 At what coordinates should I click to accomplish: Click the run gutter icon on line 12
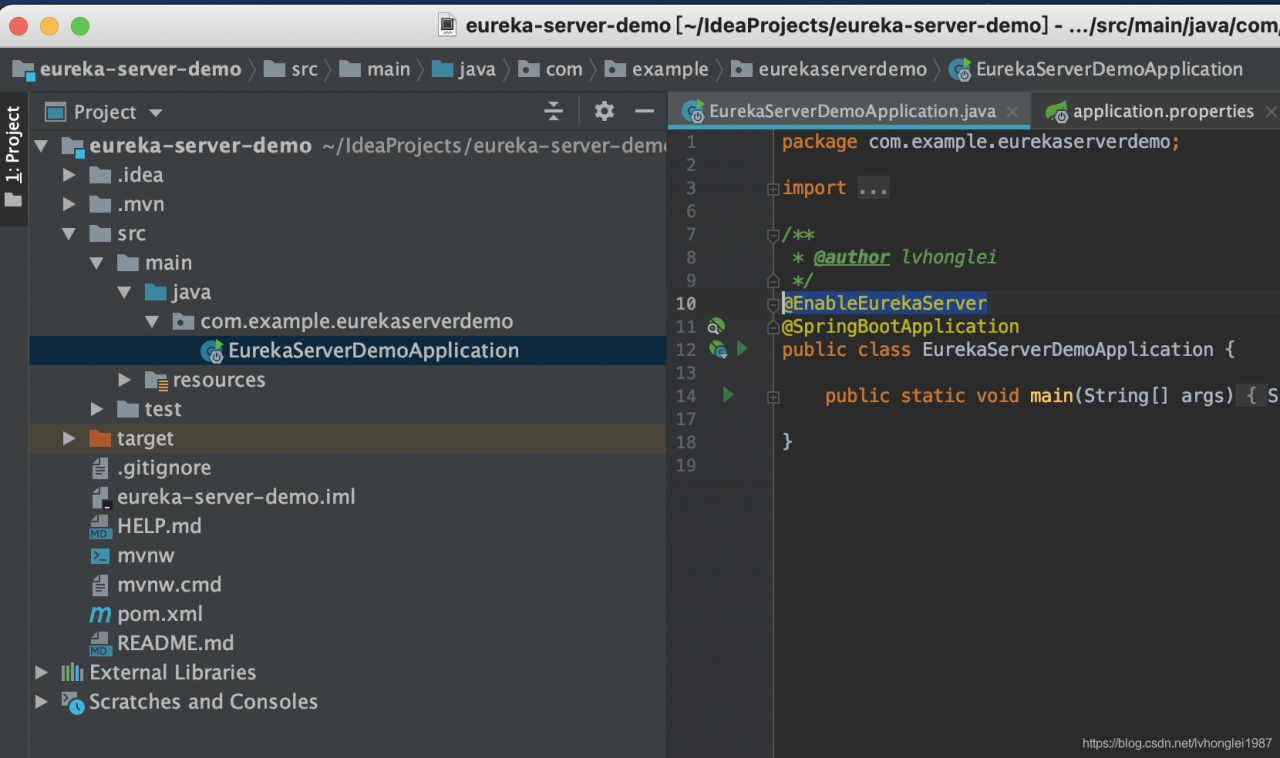point(742,349)
